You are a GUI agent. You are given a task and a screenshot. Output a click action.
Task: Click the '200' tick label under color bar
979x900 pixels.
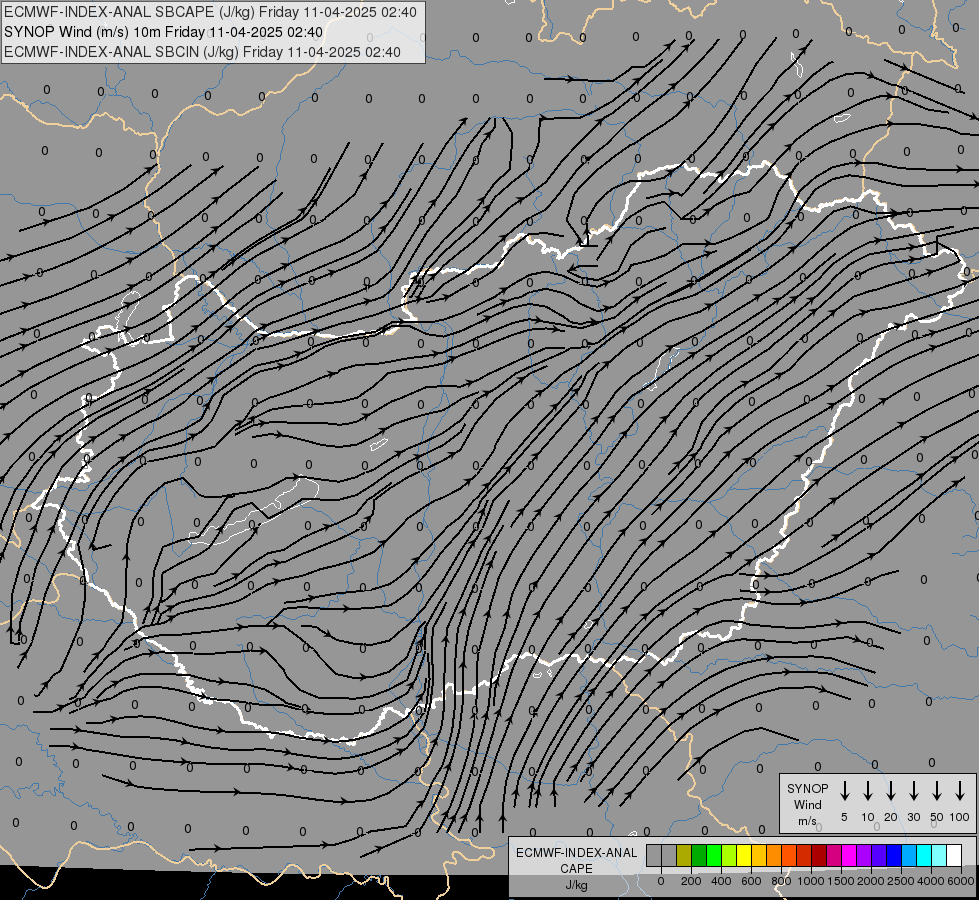(x=691, y=881)
